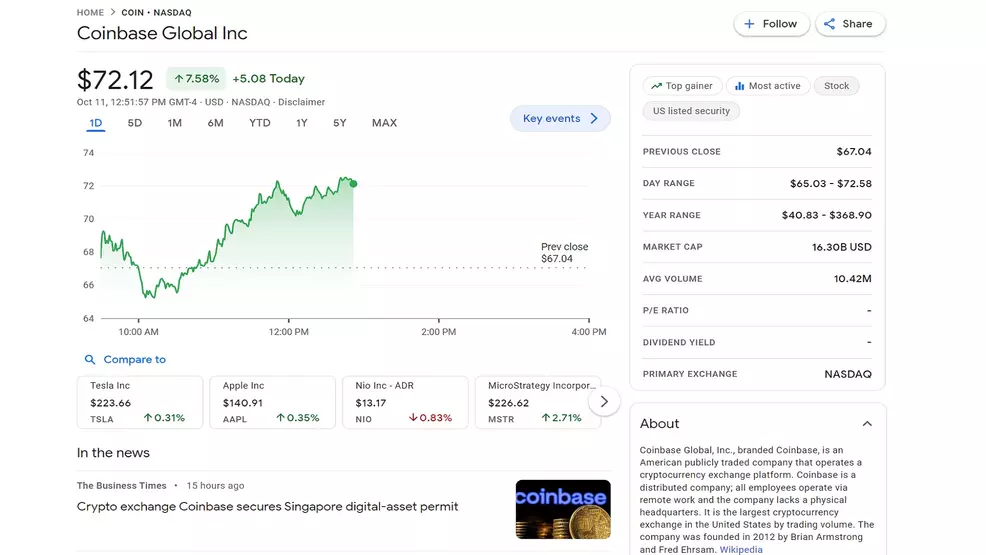Open the Tesla Inc comparison card
Viewport: 986px width, 555px height.
pos(140,402)
